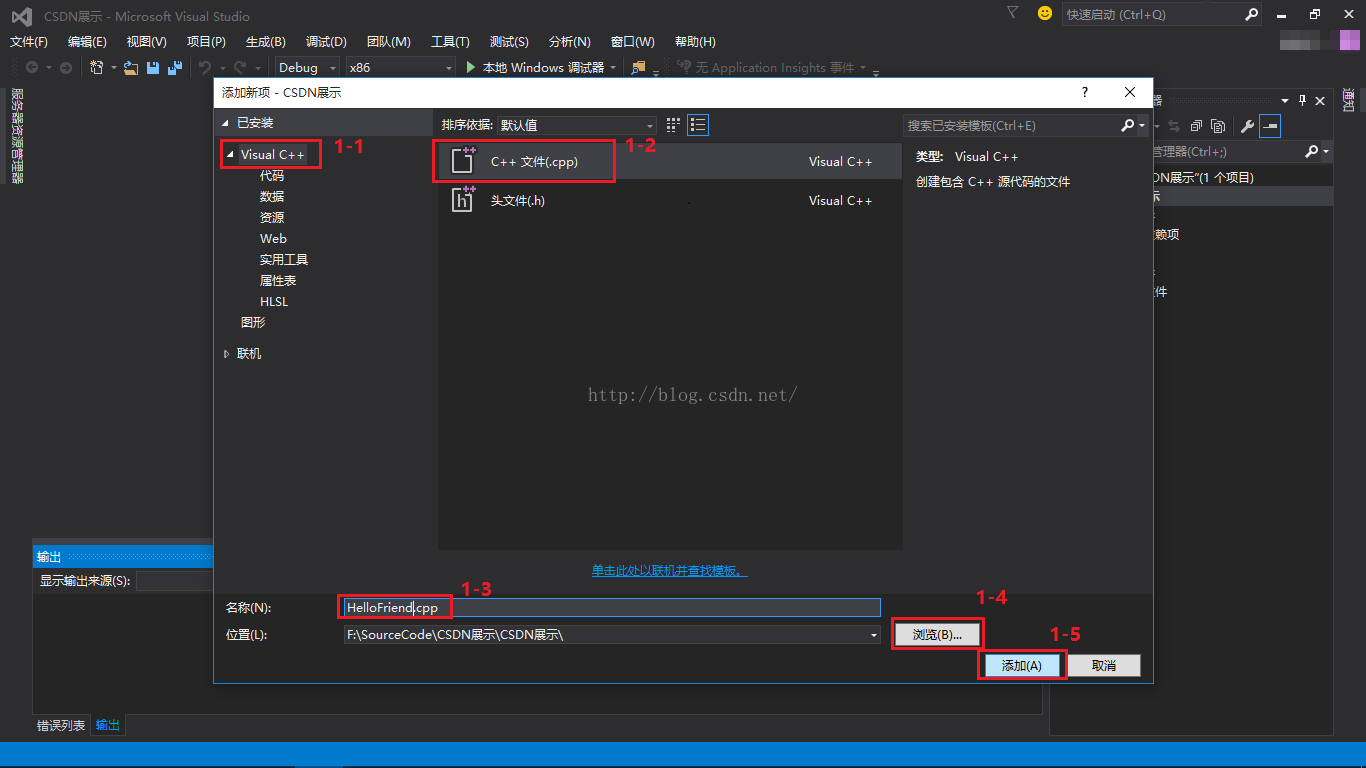
Task: Close the Solution Explorer panel
Action: [1321, 100]
